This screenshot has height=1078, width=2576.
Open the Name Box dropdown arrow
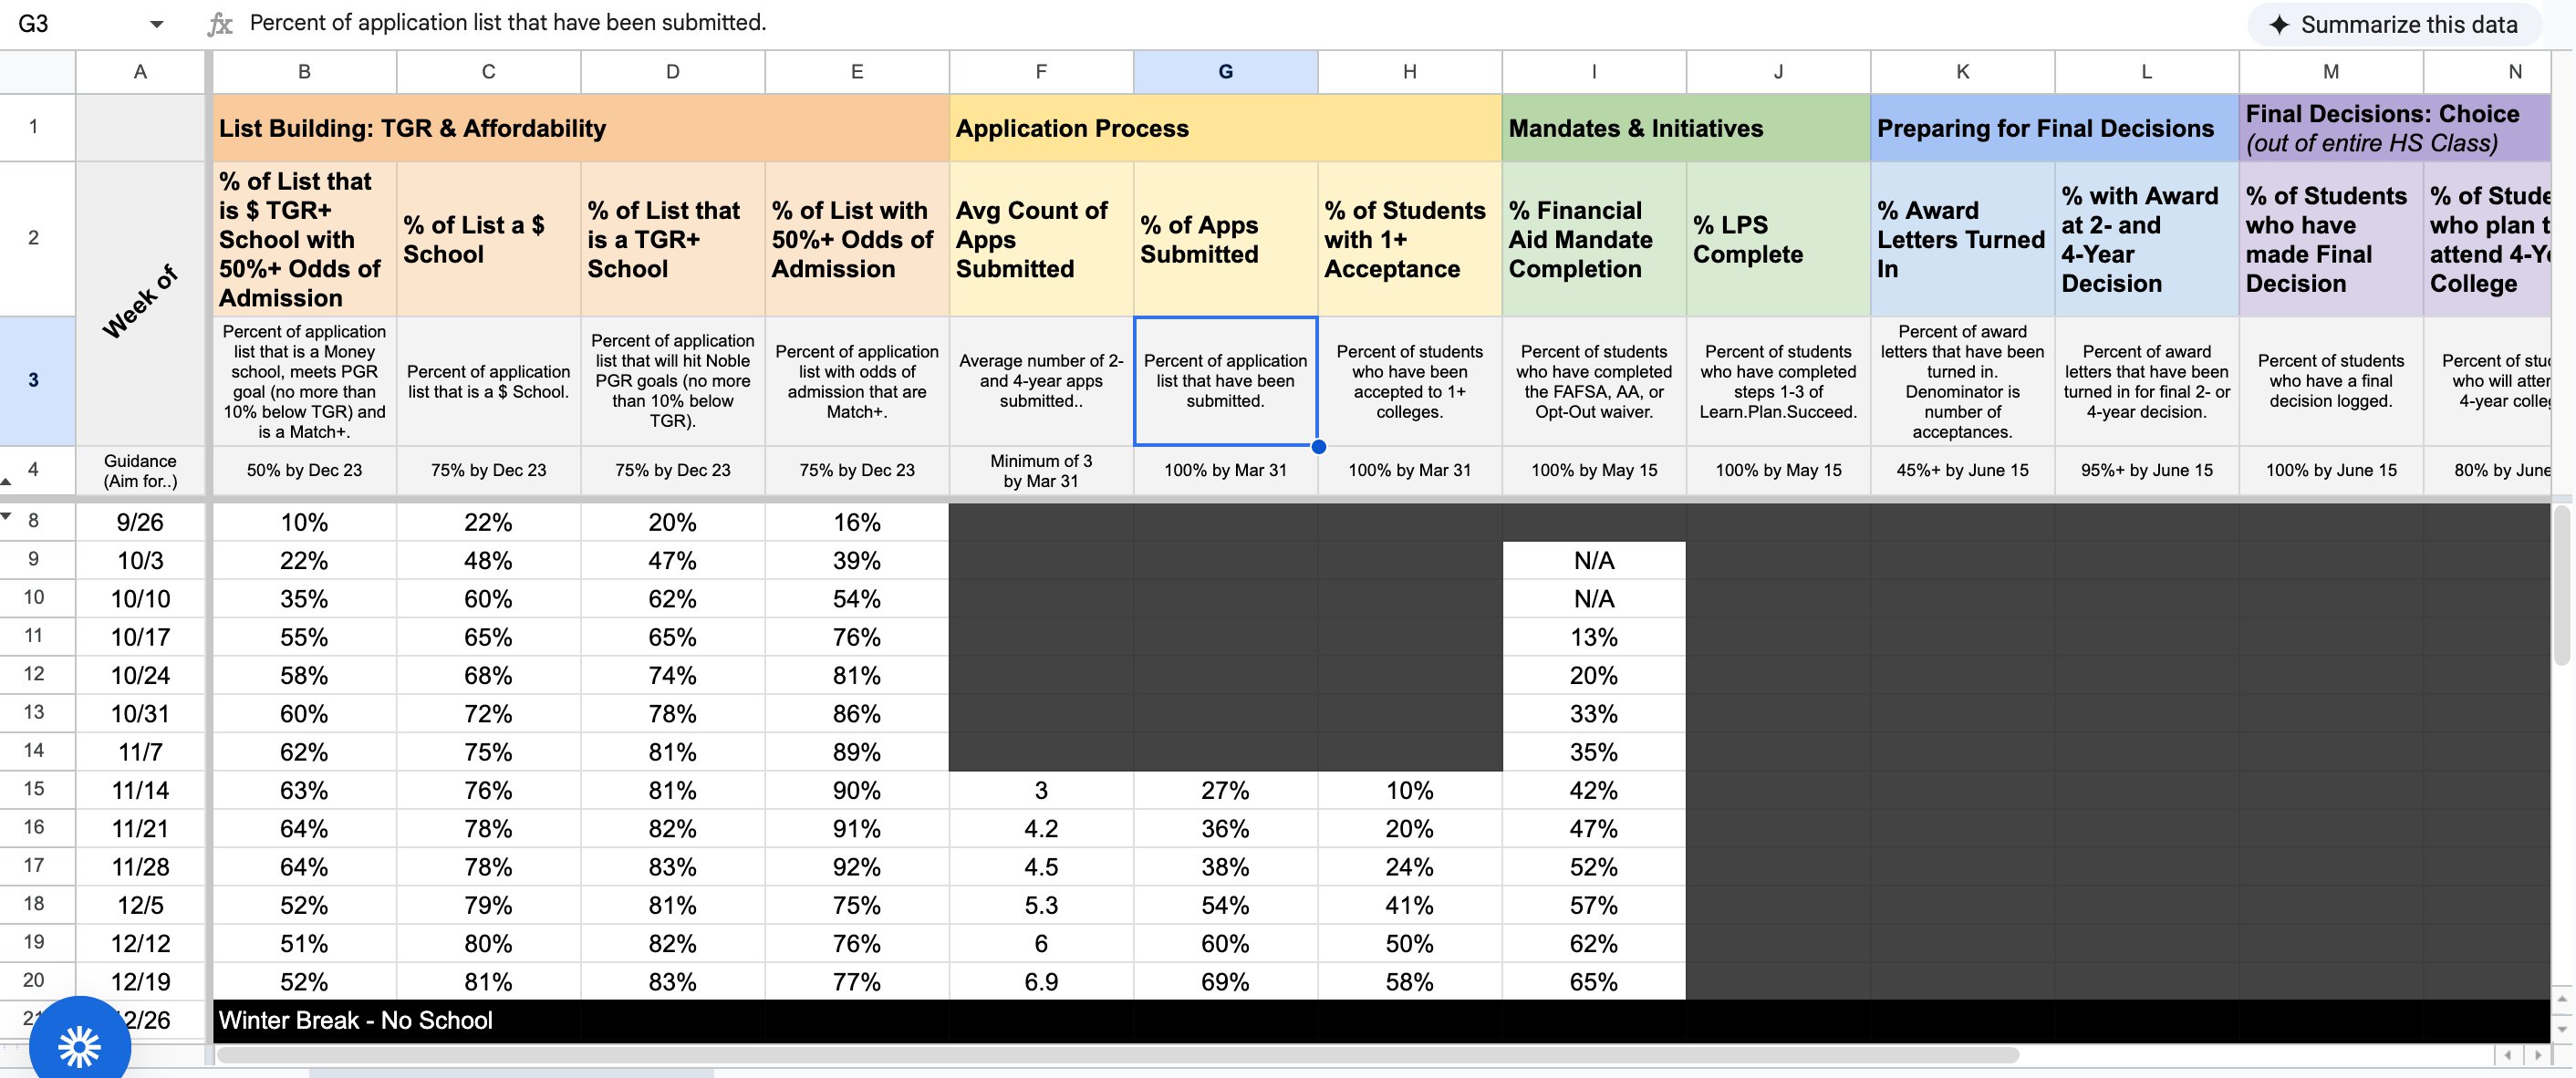(x=156, y=24)
